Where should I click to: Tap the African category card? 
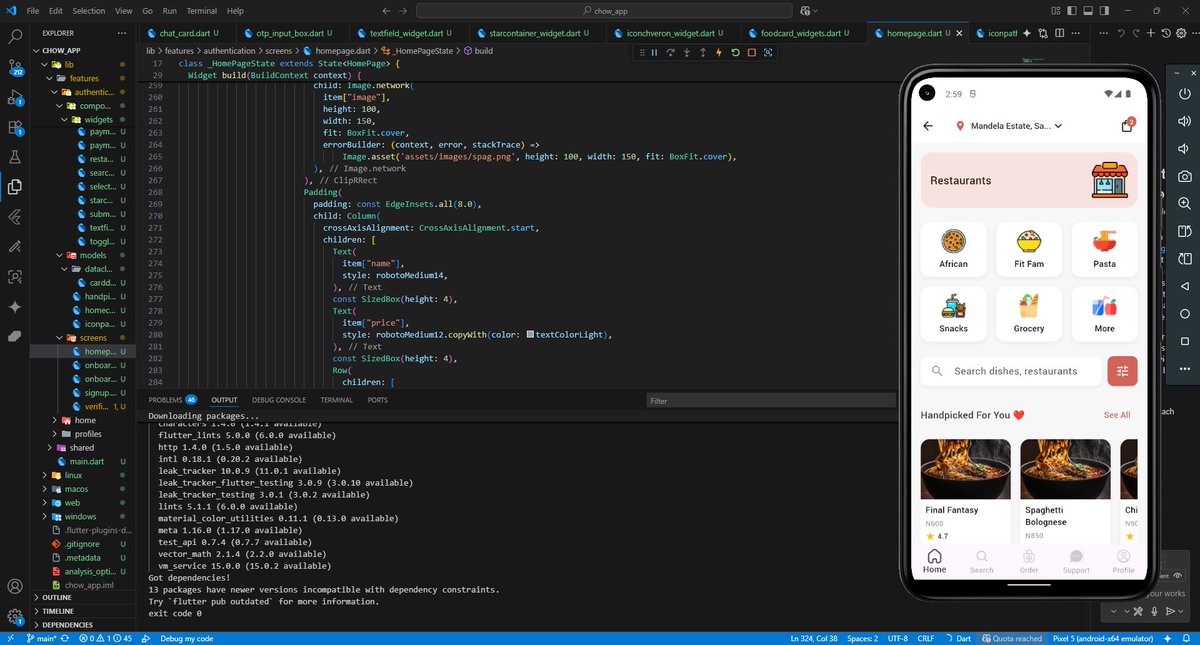pos(953,250)
